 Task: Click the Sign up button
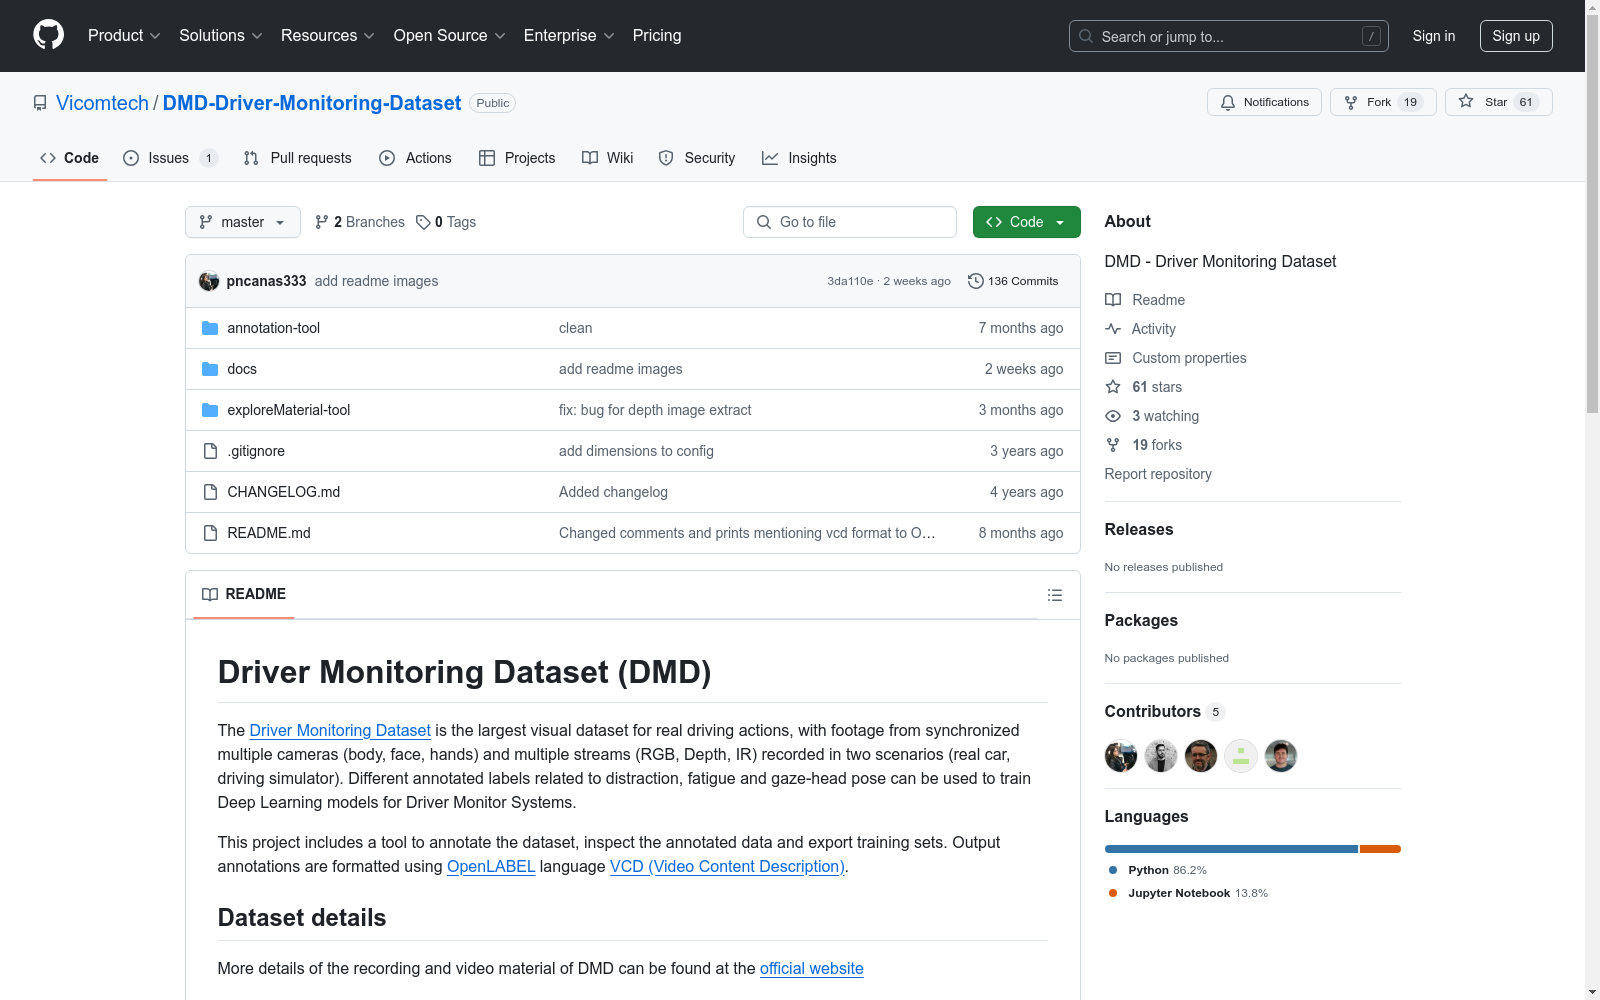pos(1516,36)
